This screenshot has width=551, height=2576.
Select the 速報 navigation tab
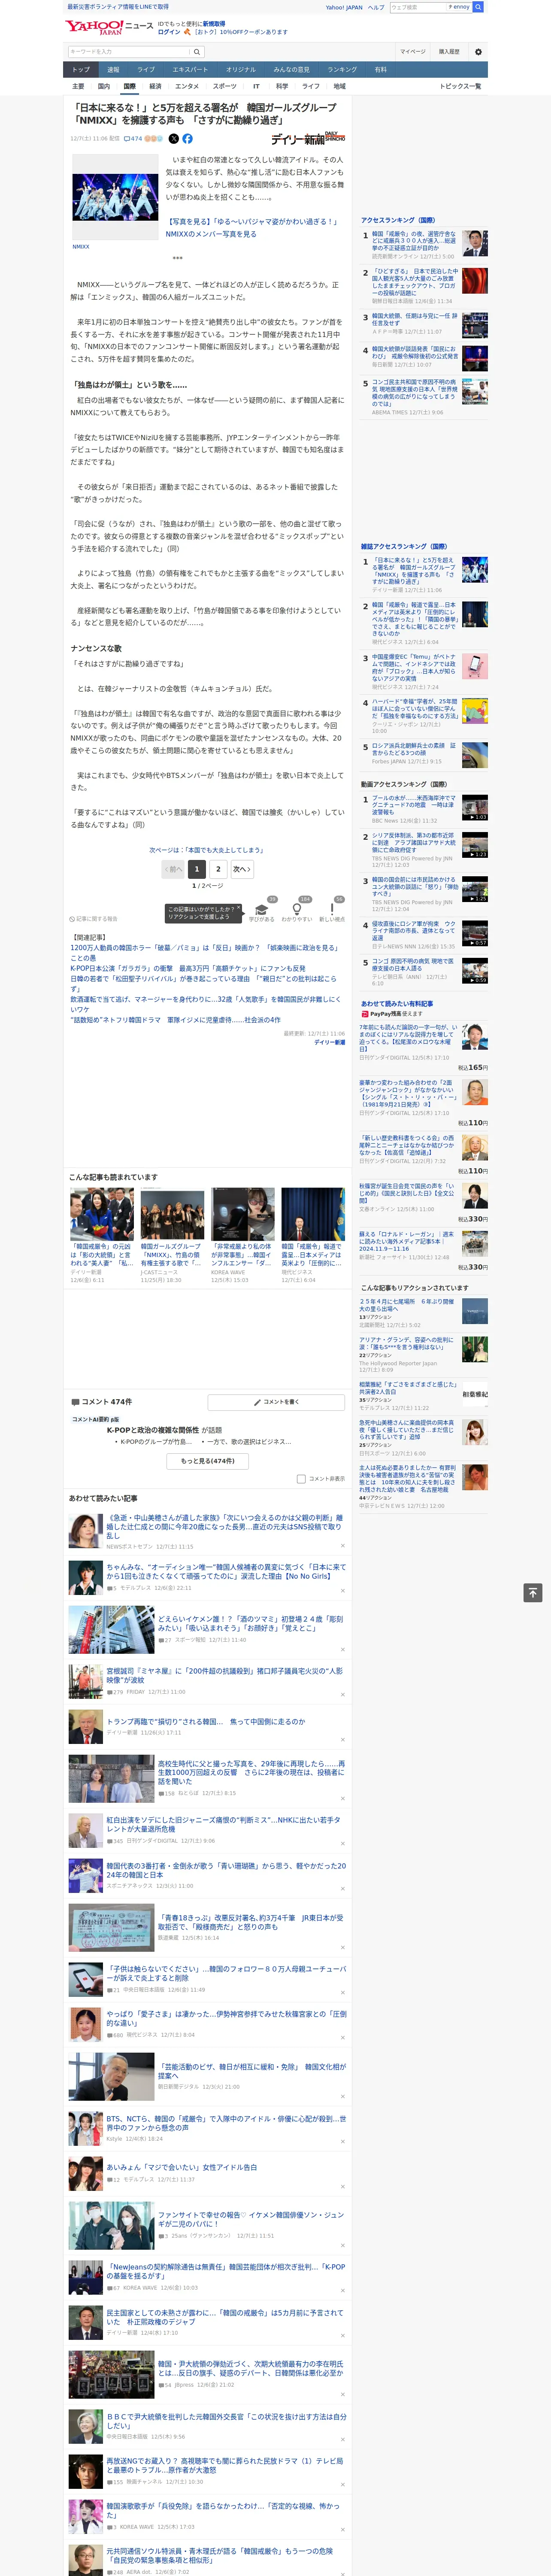113,70
